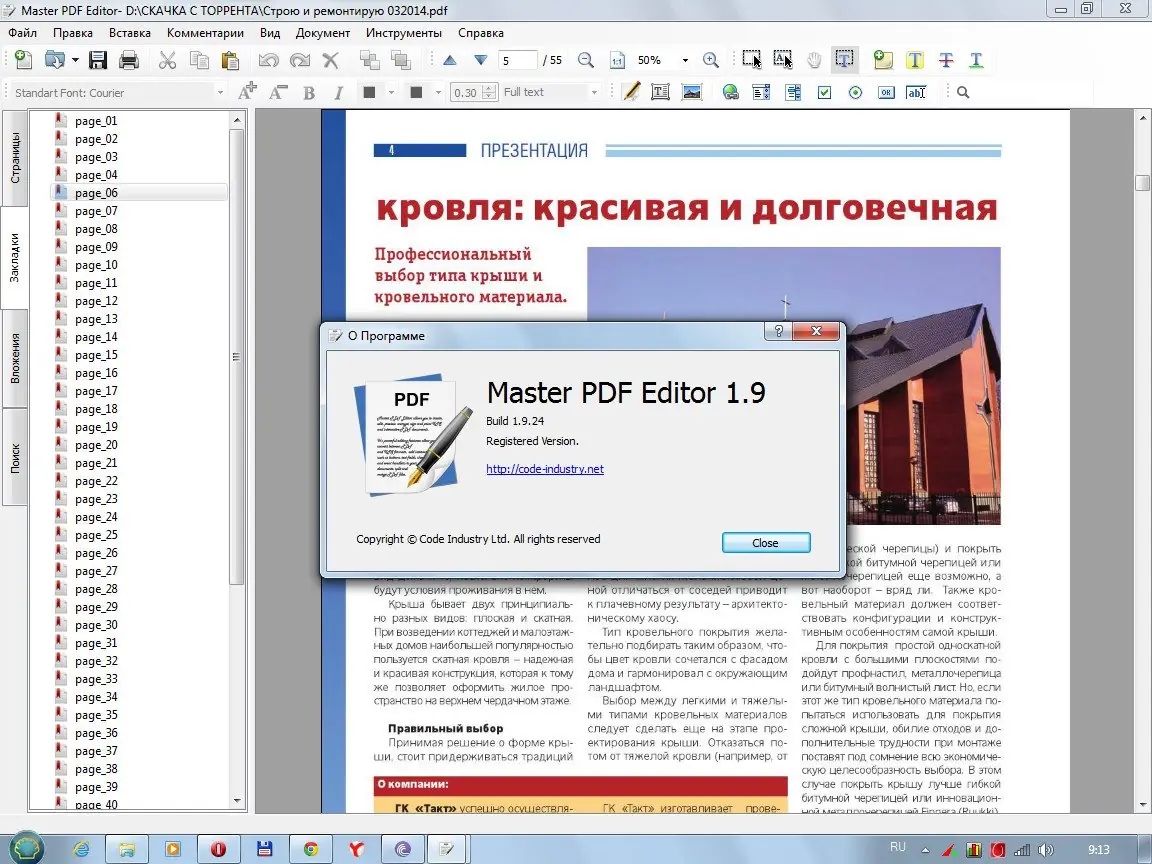Click the Highlight Text yellow T icon
Screen dimensions: 1152x864
tap(915, 60)
